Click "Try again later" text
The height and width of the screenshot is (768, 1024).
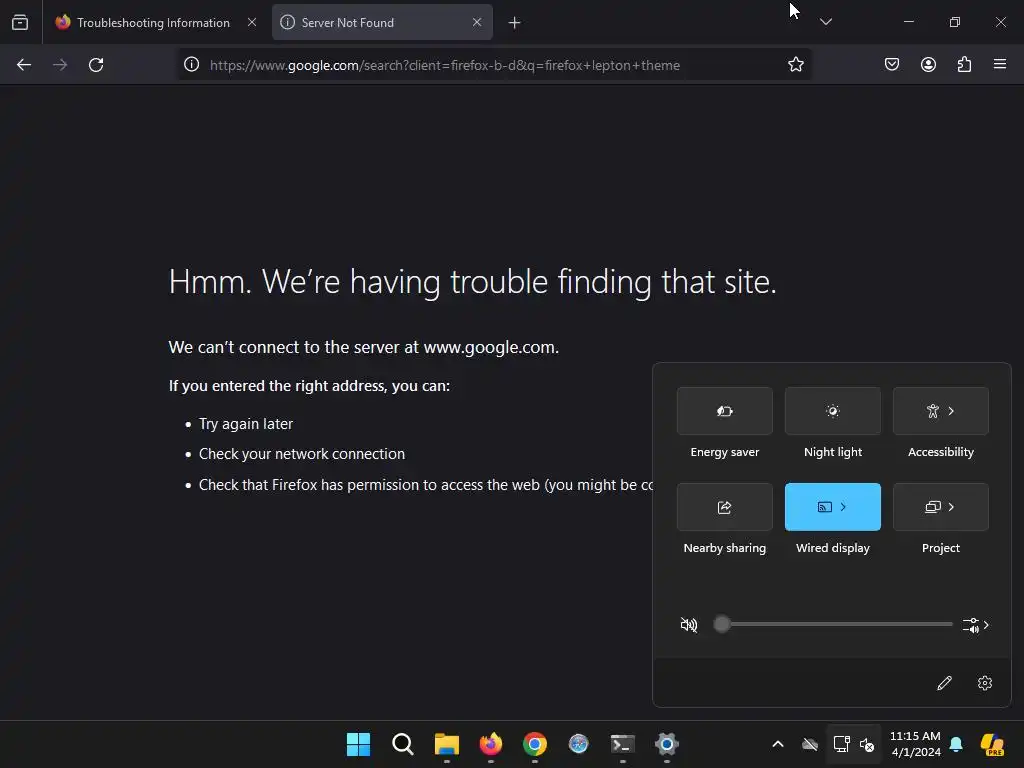point(246,424)
